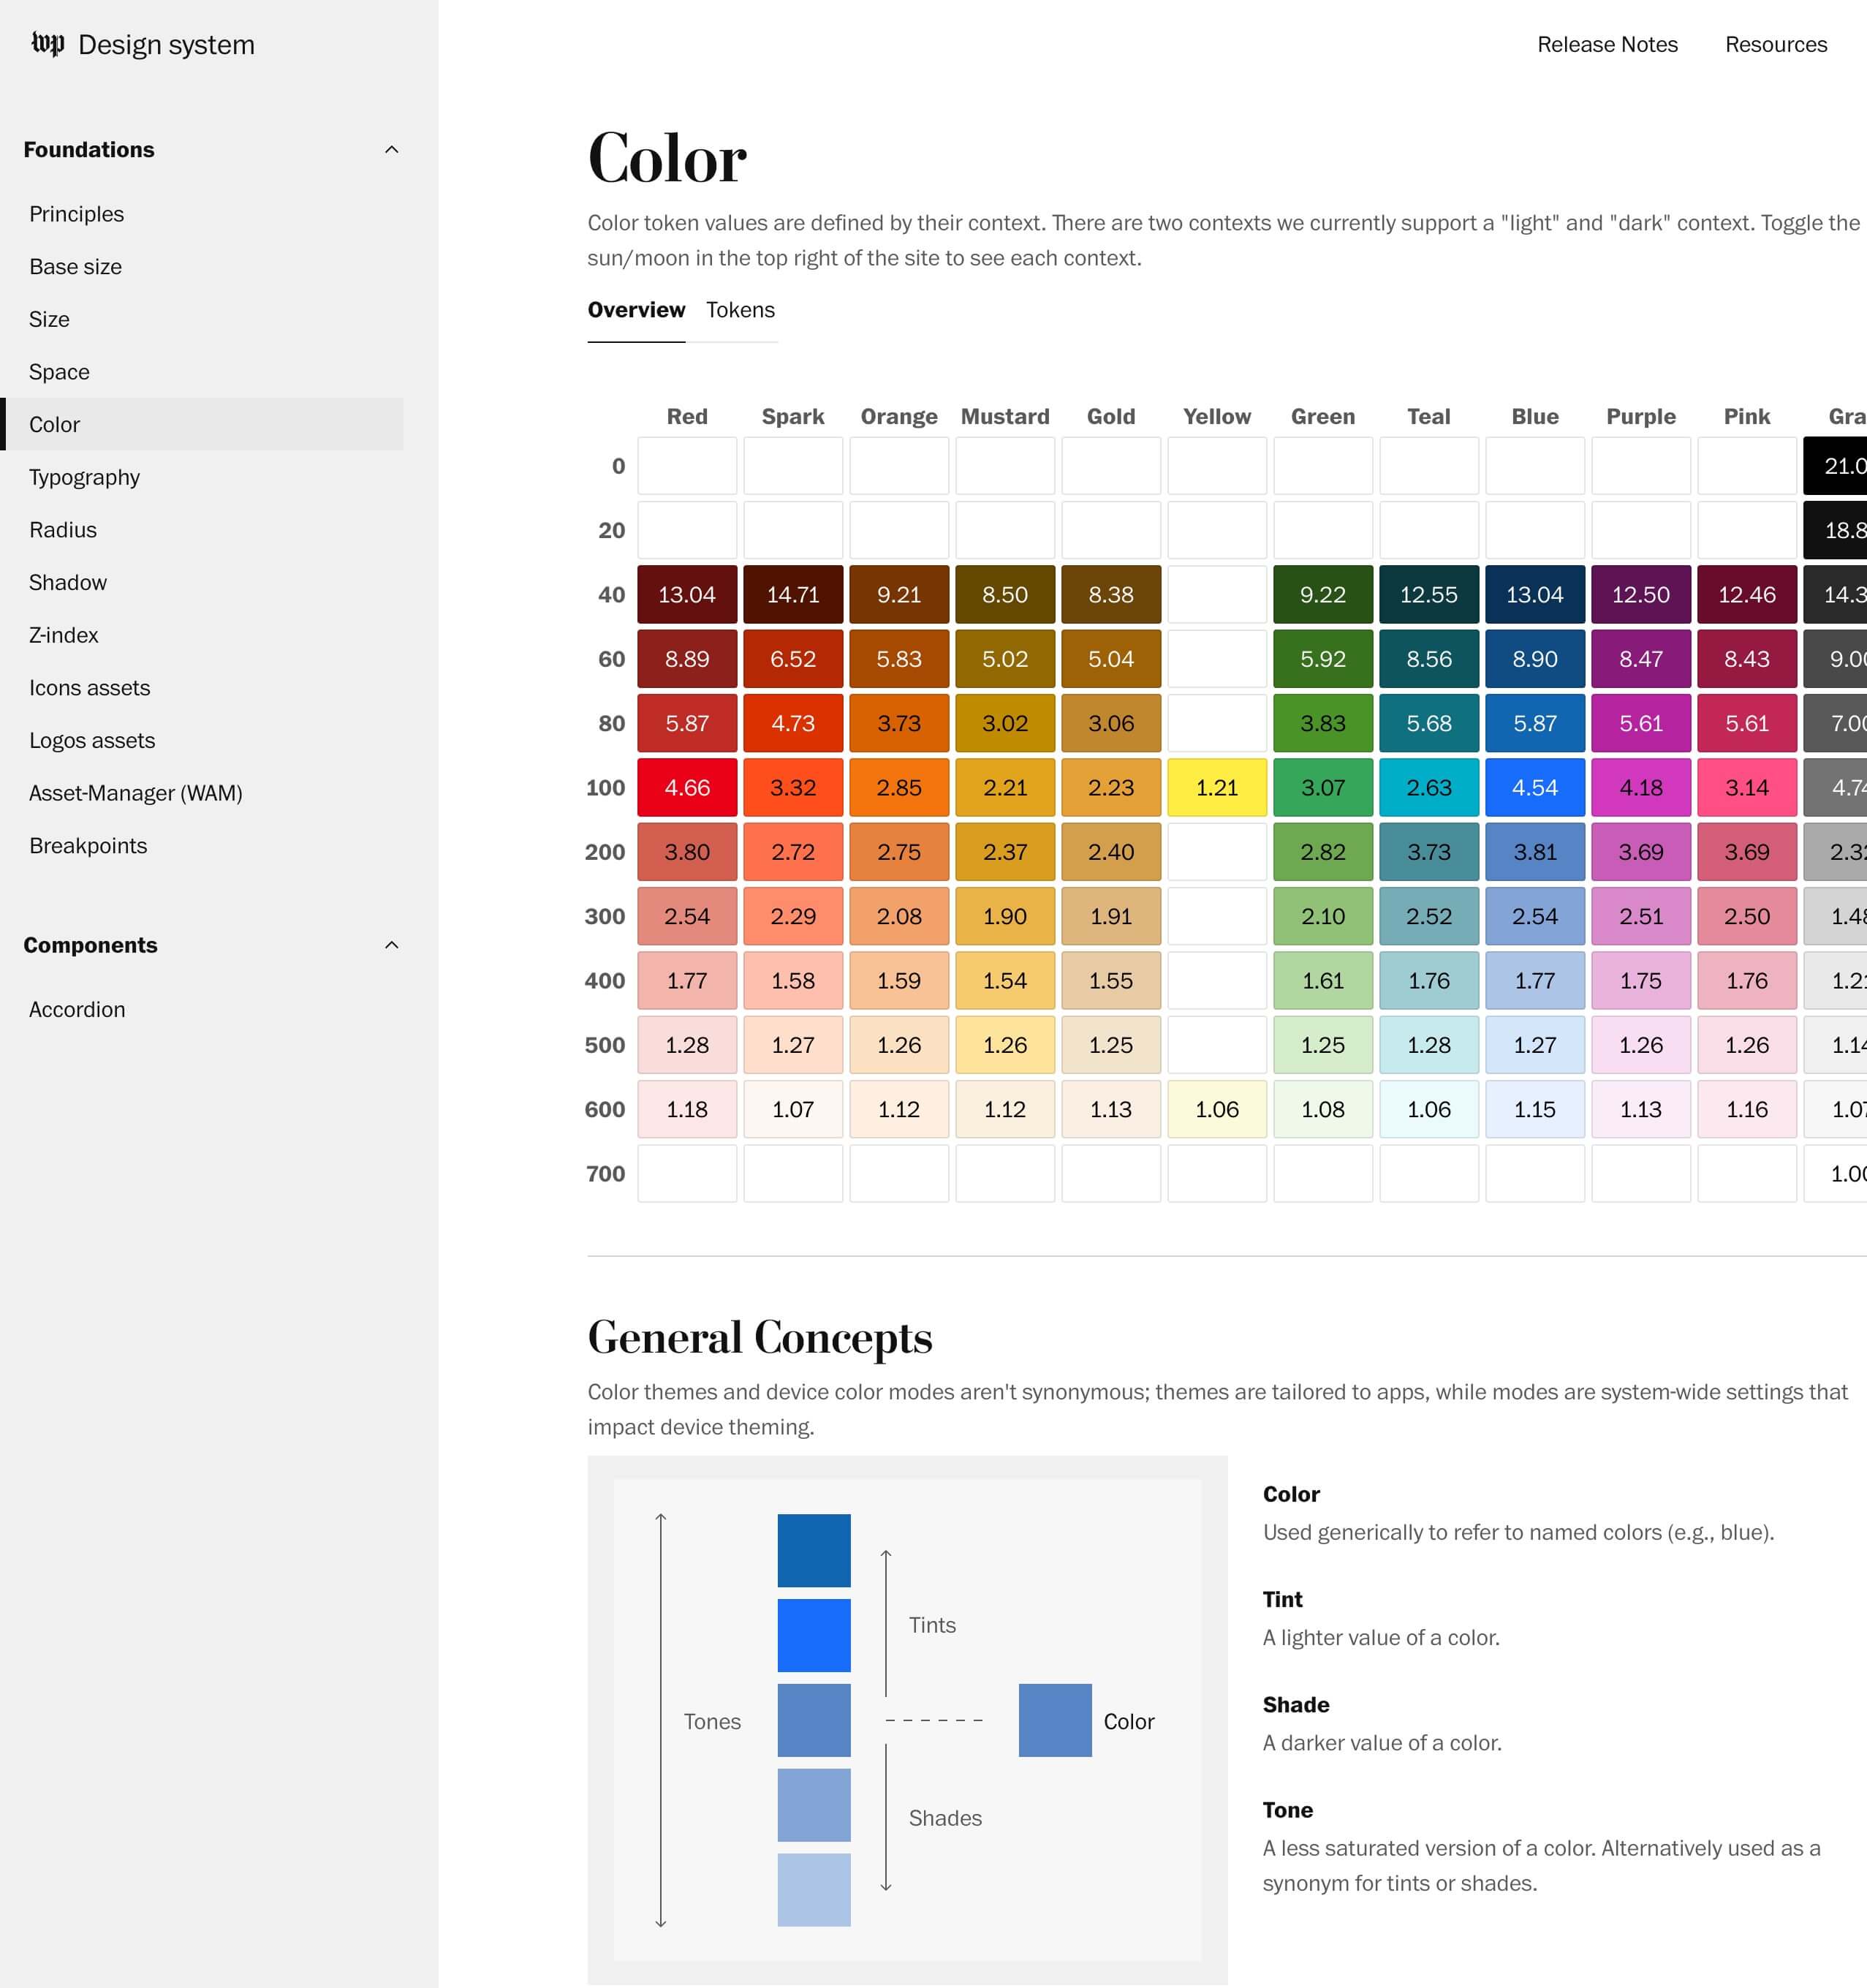Click the Design system title
1867x1988 pixels.
[166, 45]
